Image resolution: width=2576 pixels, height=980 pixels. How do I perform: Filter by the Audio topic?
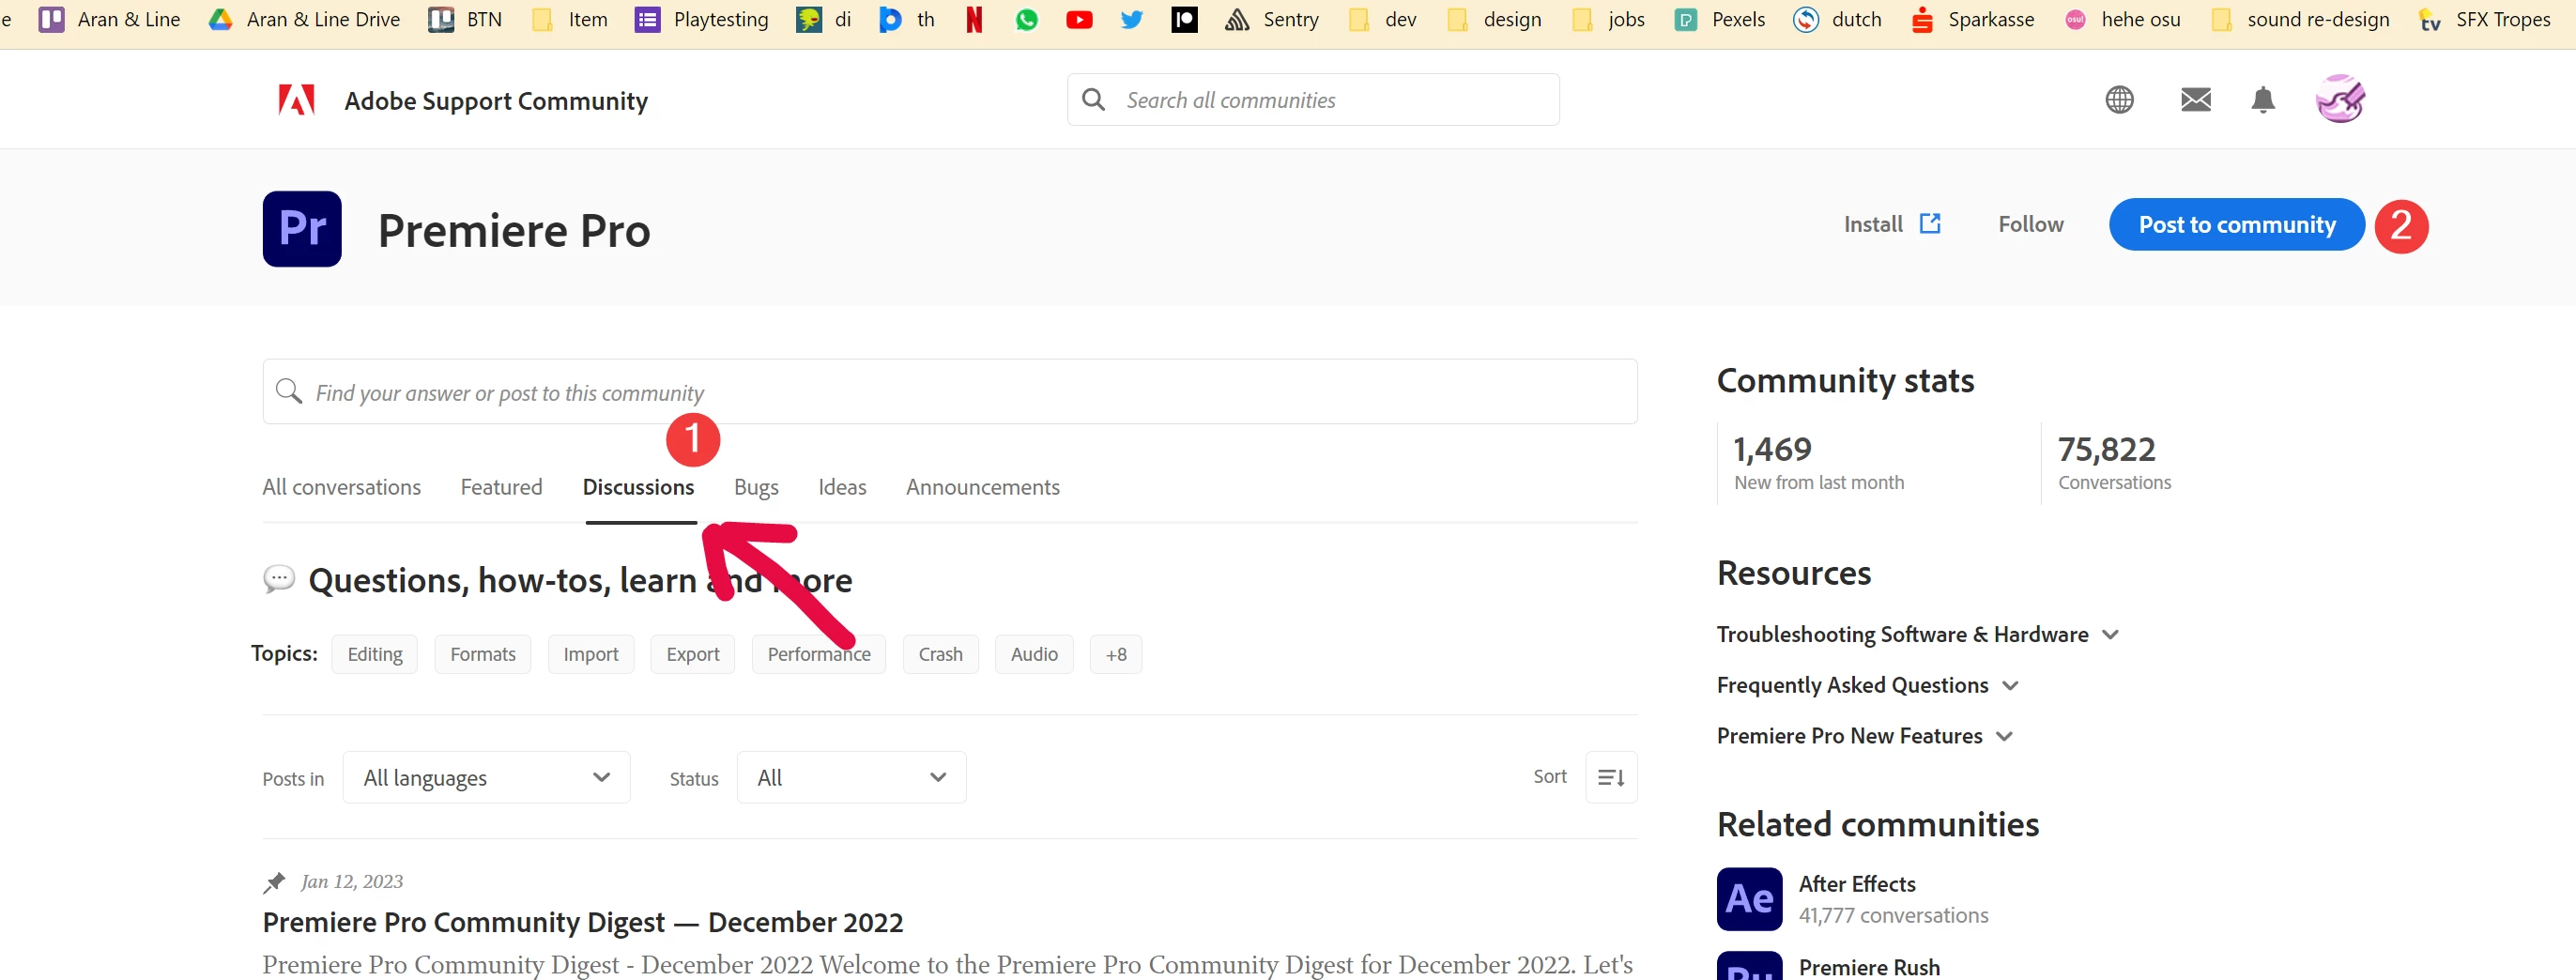pyautogui.click(x=1033, y=654)
